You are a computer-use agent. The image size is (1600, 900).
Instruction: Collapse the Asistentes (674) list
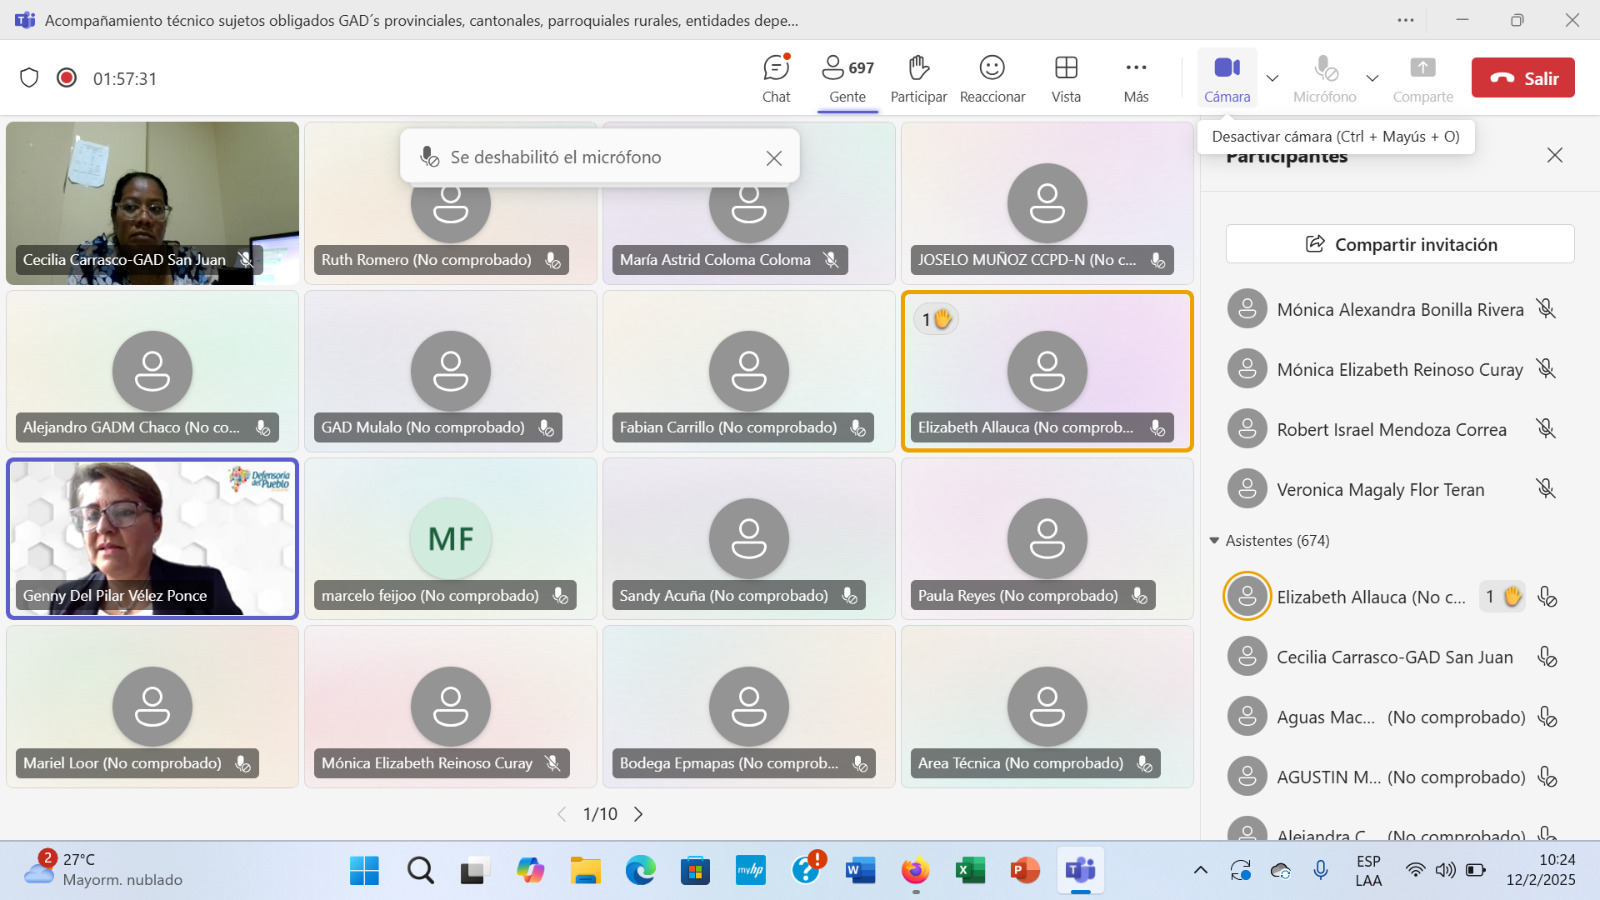(1214, 541)
